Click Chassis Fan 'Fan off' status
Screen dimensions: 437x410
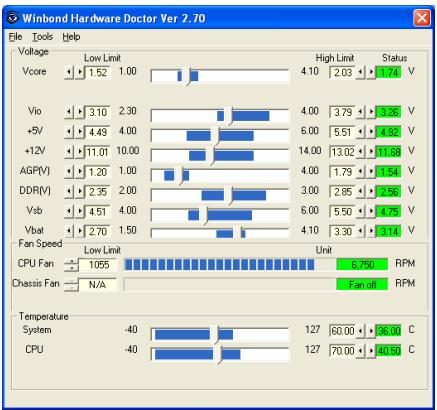tap(362, 284)
